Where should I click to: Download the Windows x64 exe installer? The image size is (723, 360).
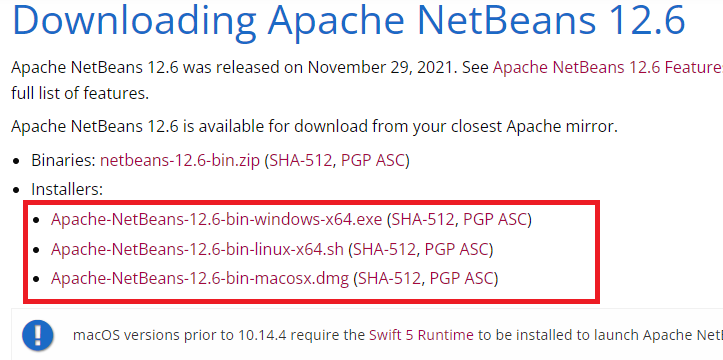click(217, 219)
